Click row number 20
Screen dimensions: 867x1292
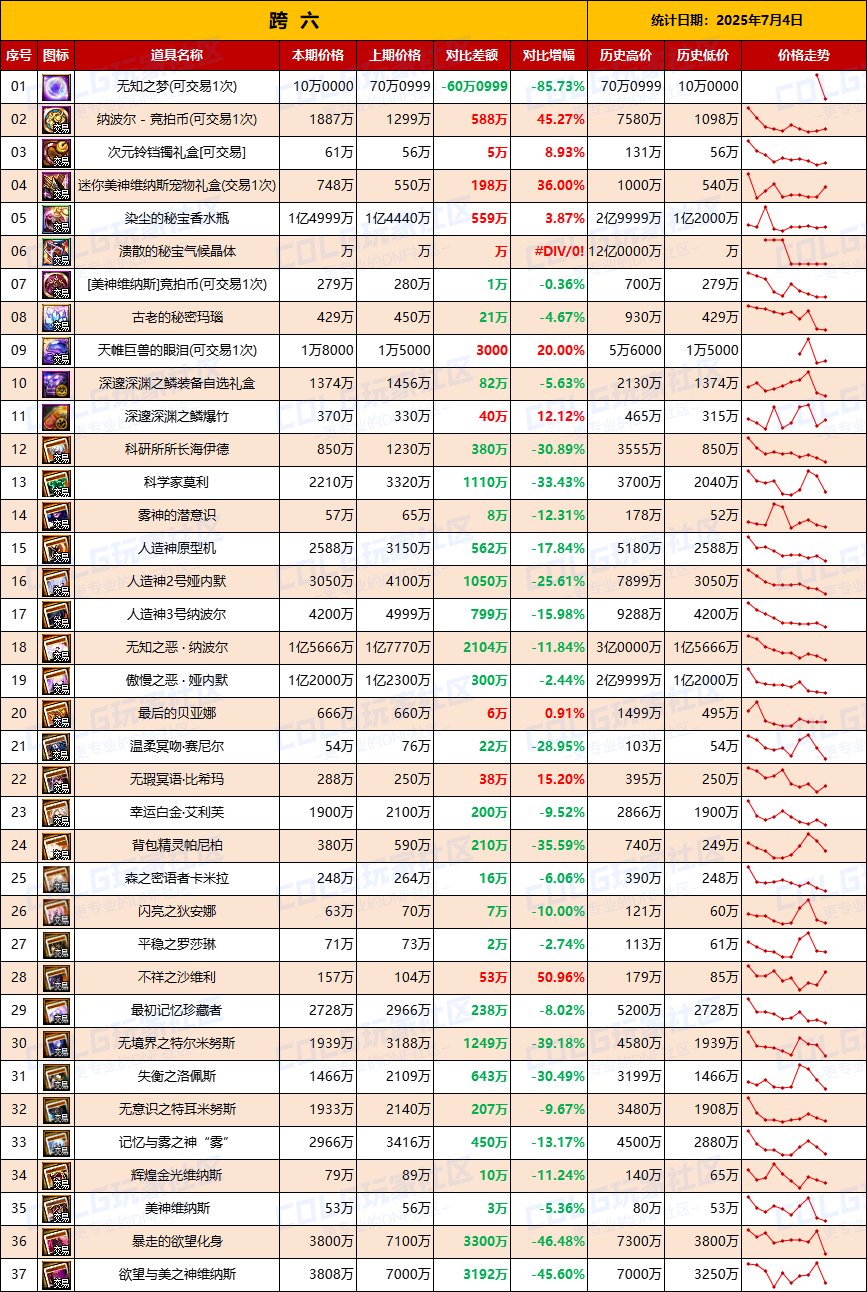19,714
